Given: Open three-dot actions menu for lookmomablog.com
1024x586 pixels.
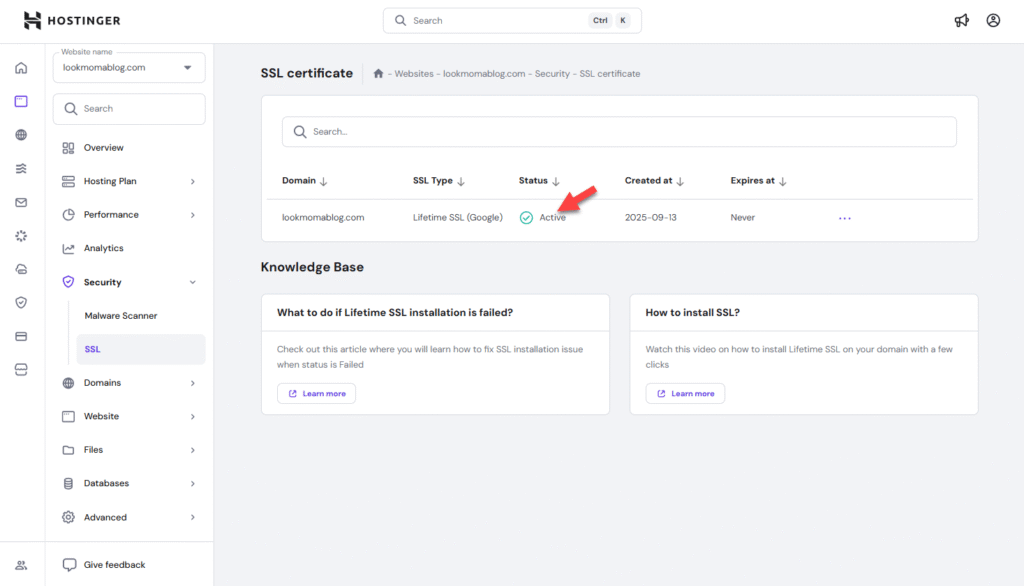Looking at the screenshot, I should coord(845,218).
